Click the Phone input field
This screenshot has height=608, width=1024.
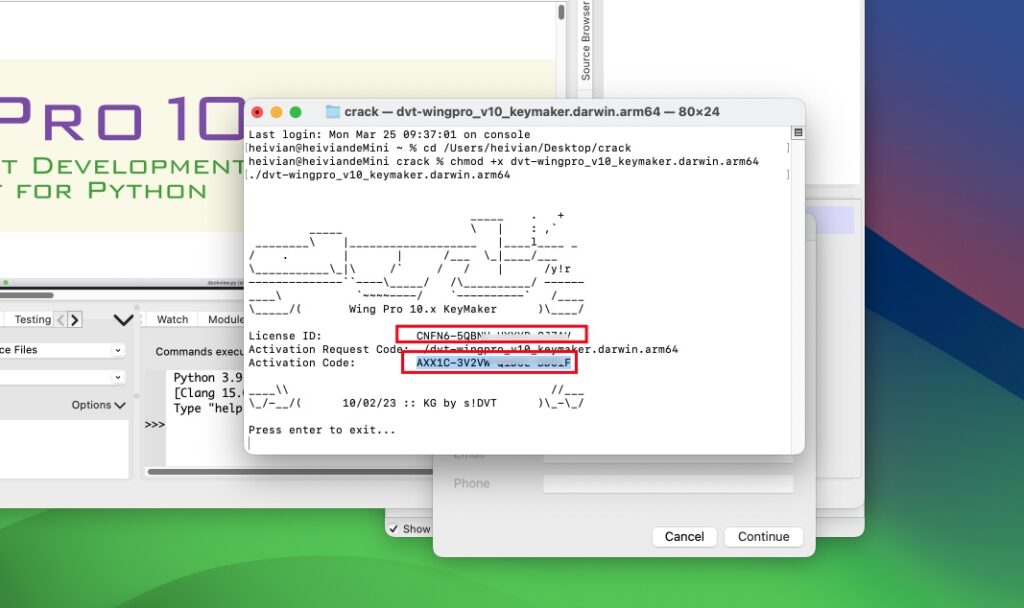point(670,483)
